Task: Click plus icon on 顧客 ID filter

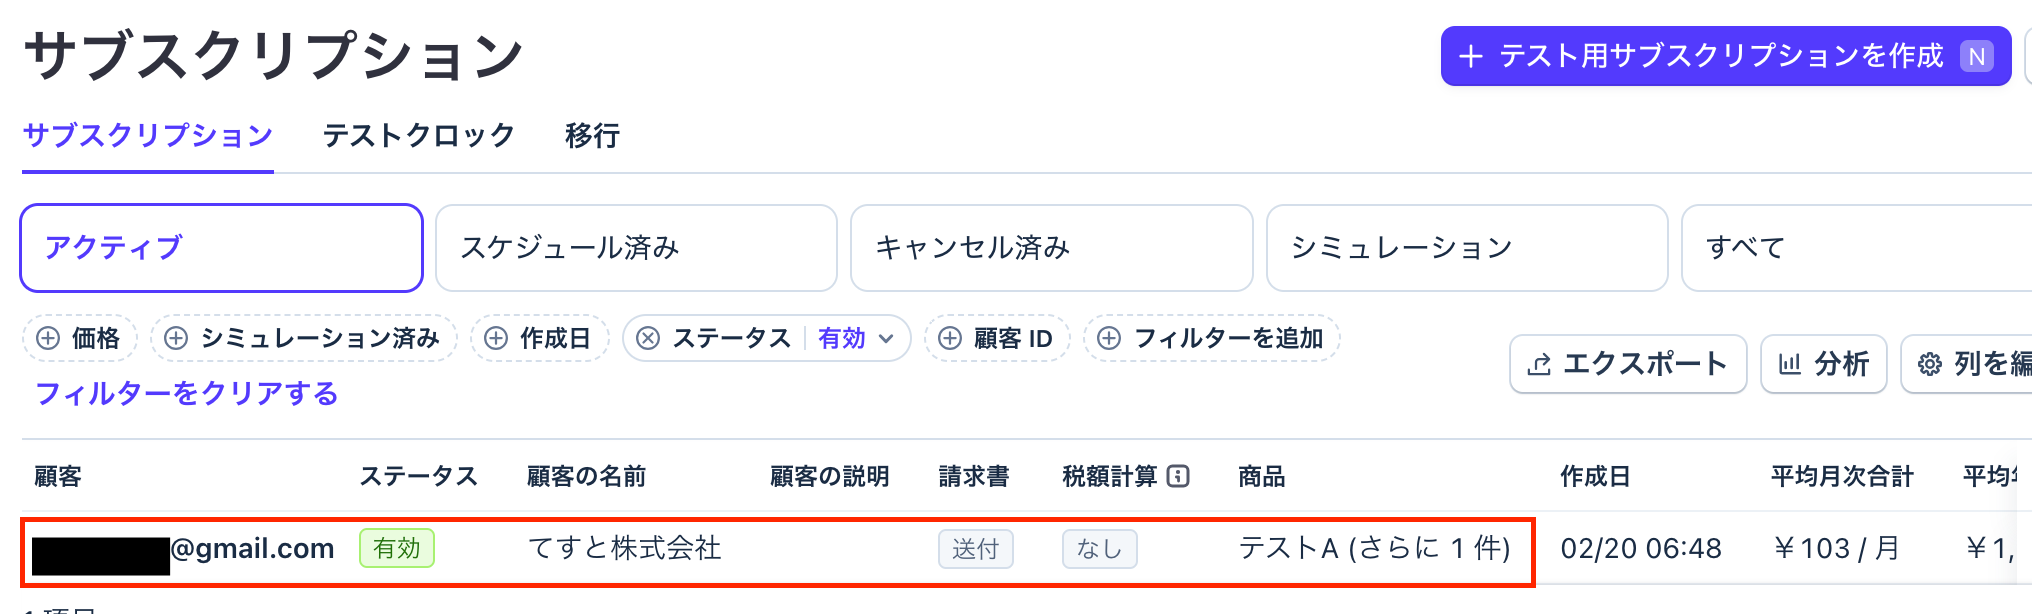Action: point(950,338)
